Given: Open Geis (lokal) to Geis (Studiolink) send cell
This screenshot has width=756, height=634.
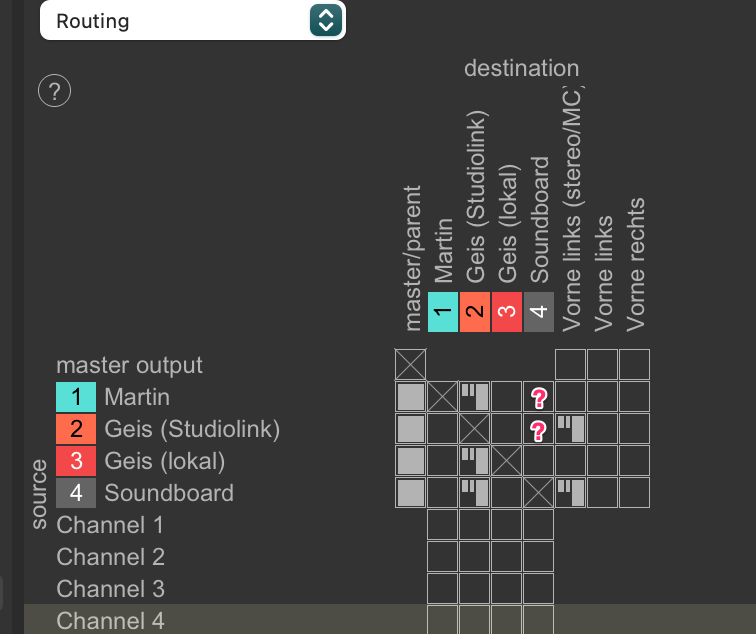Looking at the screenshot, I should [475, 461].
